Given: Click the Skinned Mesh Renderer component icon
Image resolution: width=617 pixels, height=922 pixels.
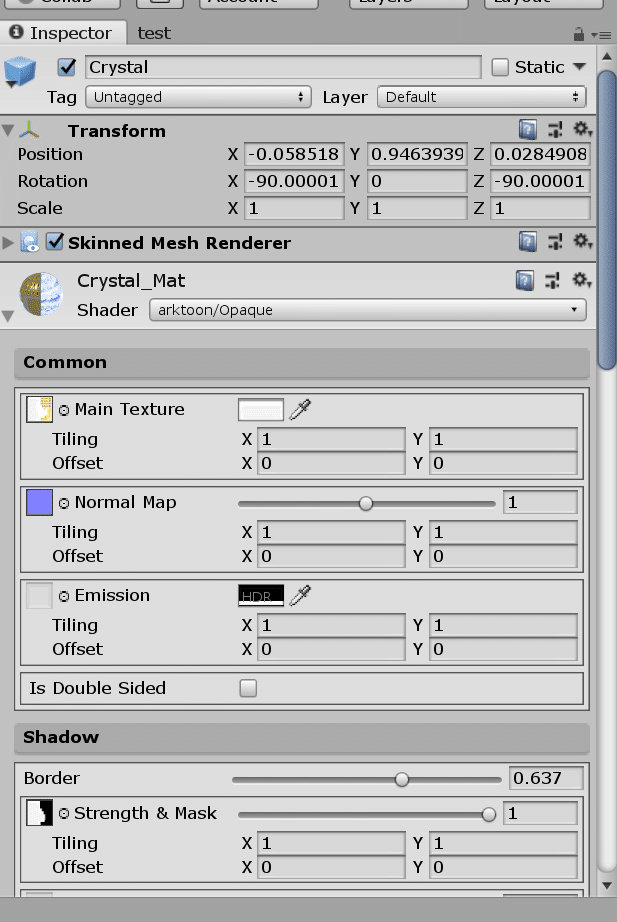Looking at the screenshot, I should [x=30, y=242].
